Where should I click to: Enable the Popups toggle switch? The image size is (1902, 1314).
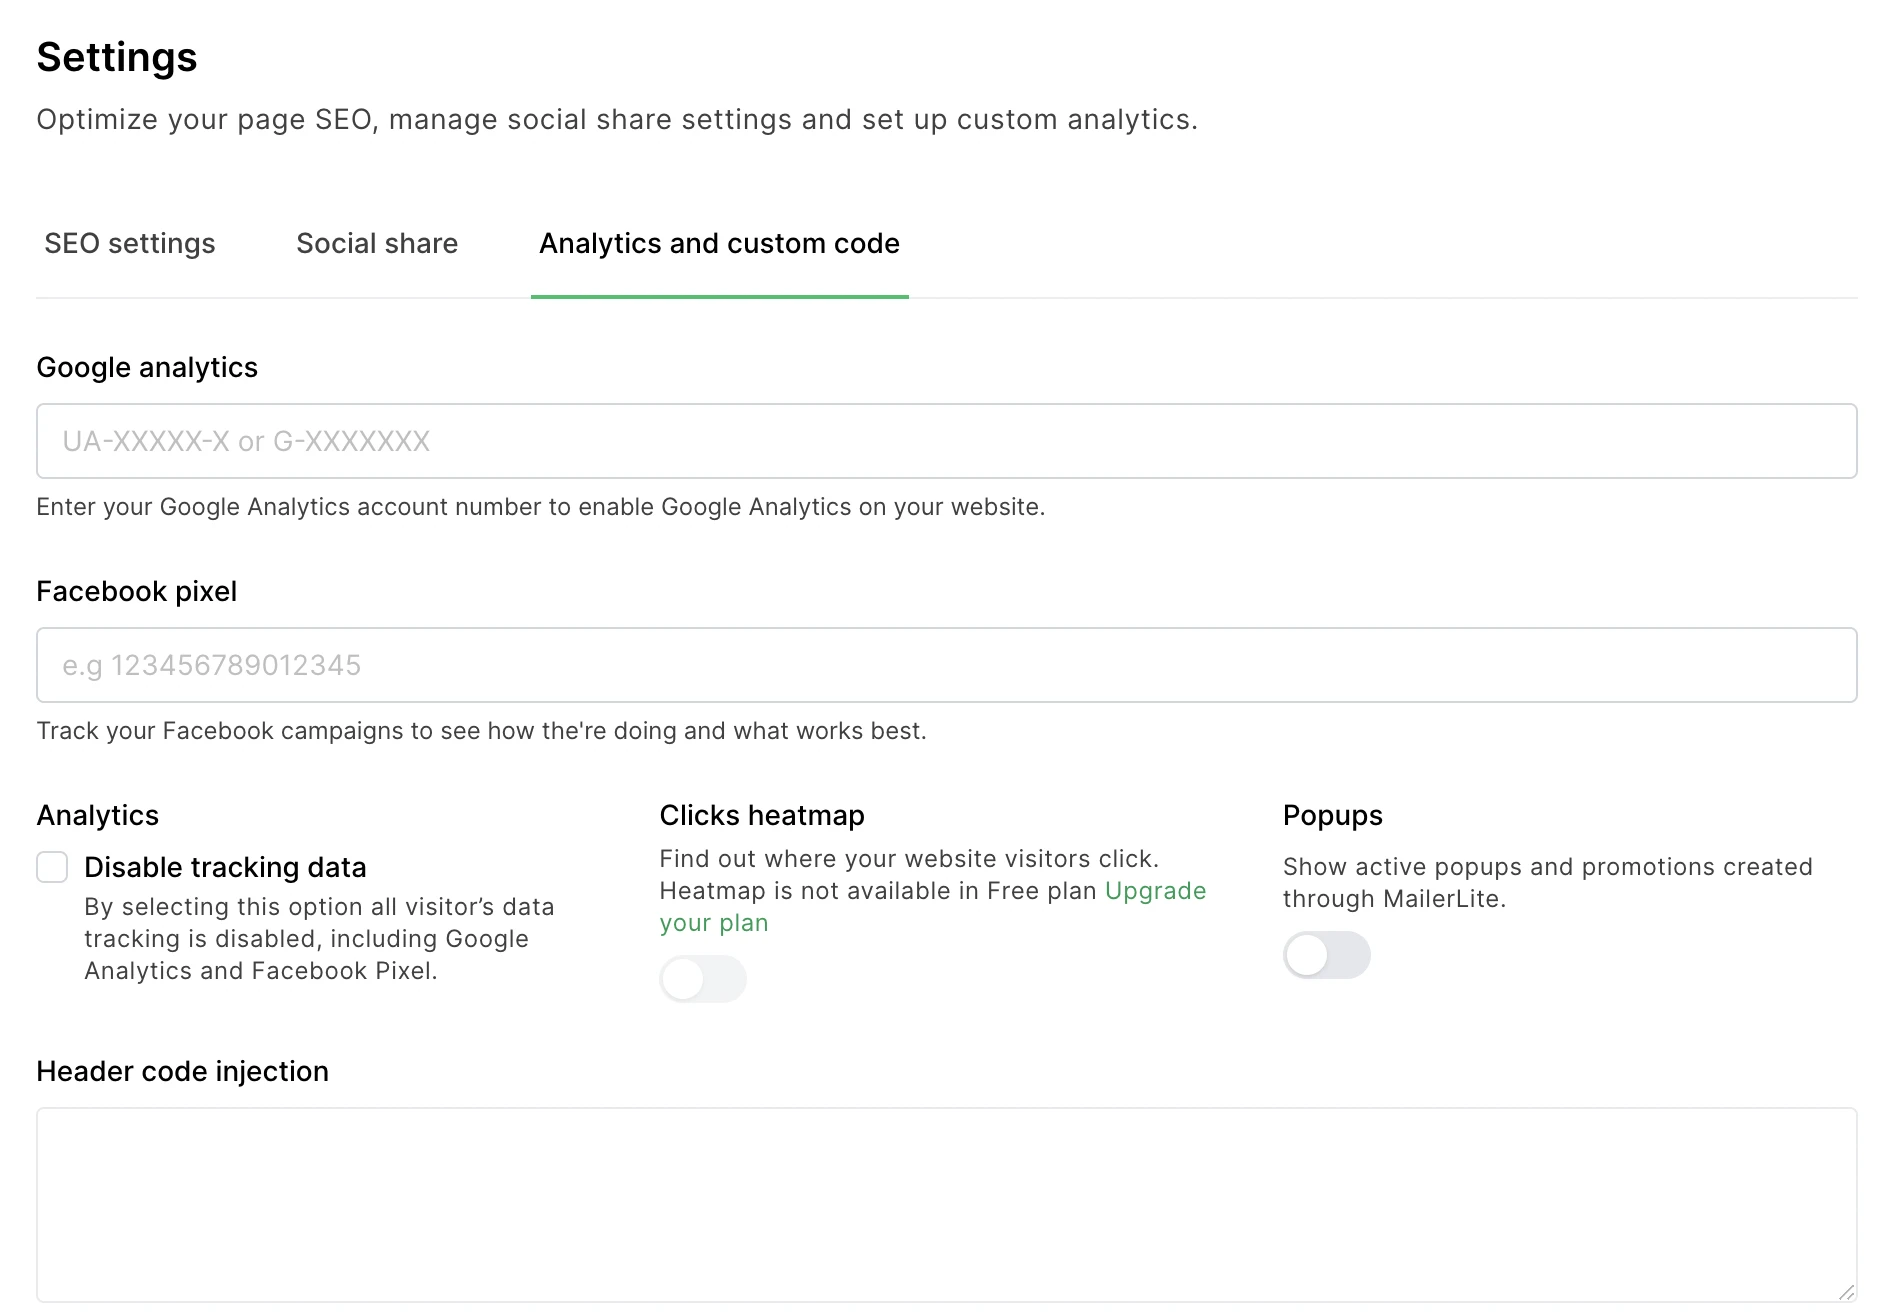coord(1326,955)
